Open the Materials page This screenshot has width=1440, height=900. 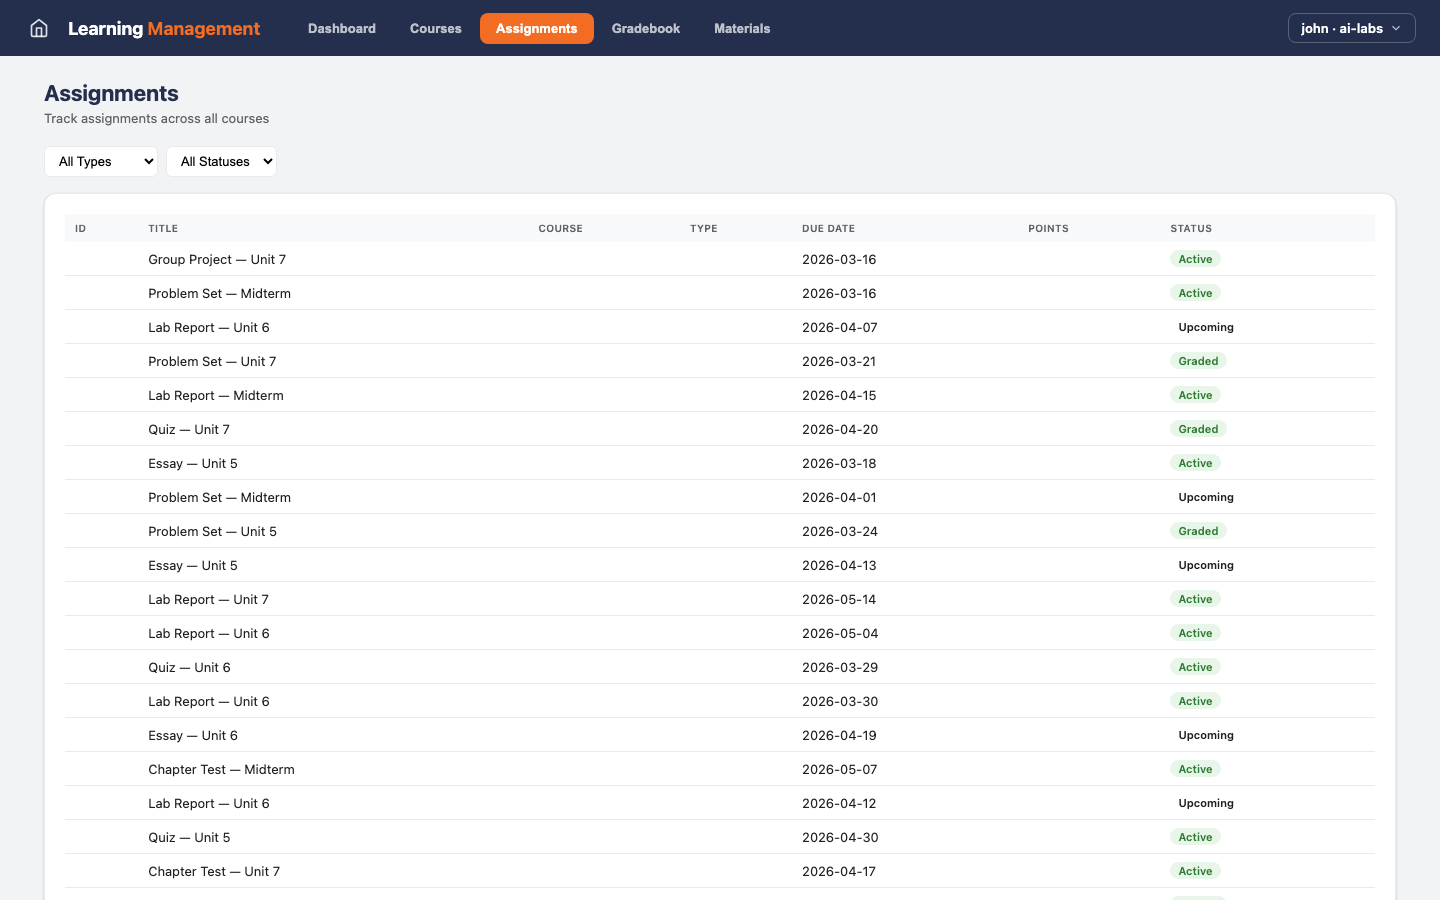coord(742,28)
